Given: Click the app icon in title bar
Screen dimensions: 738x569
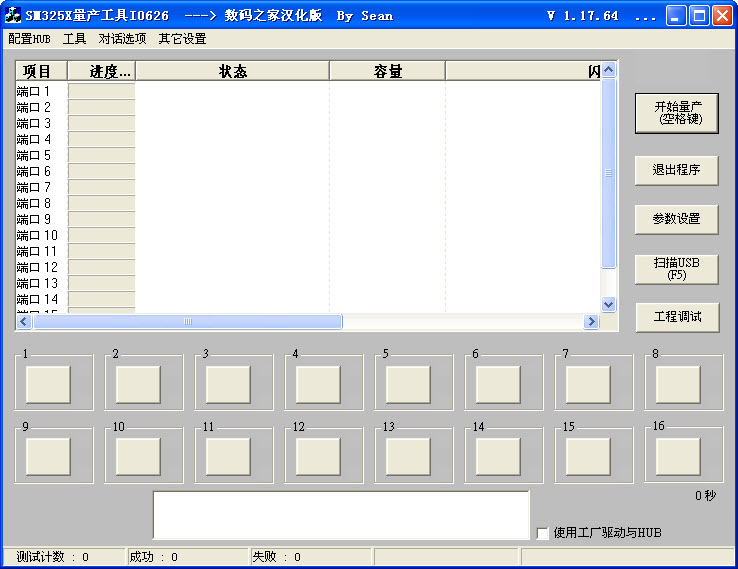Looking at the screenshot, I should point(12,15).
